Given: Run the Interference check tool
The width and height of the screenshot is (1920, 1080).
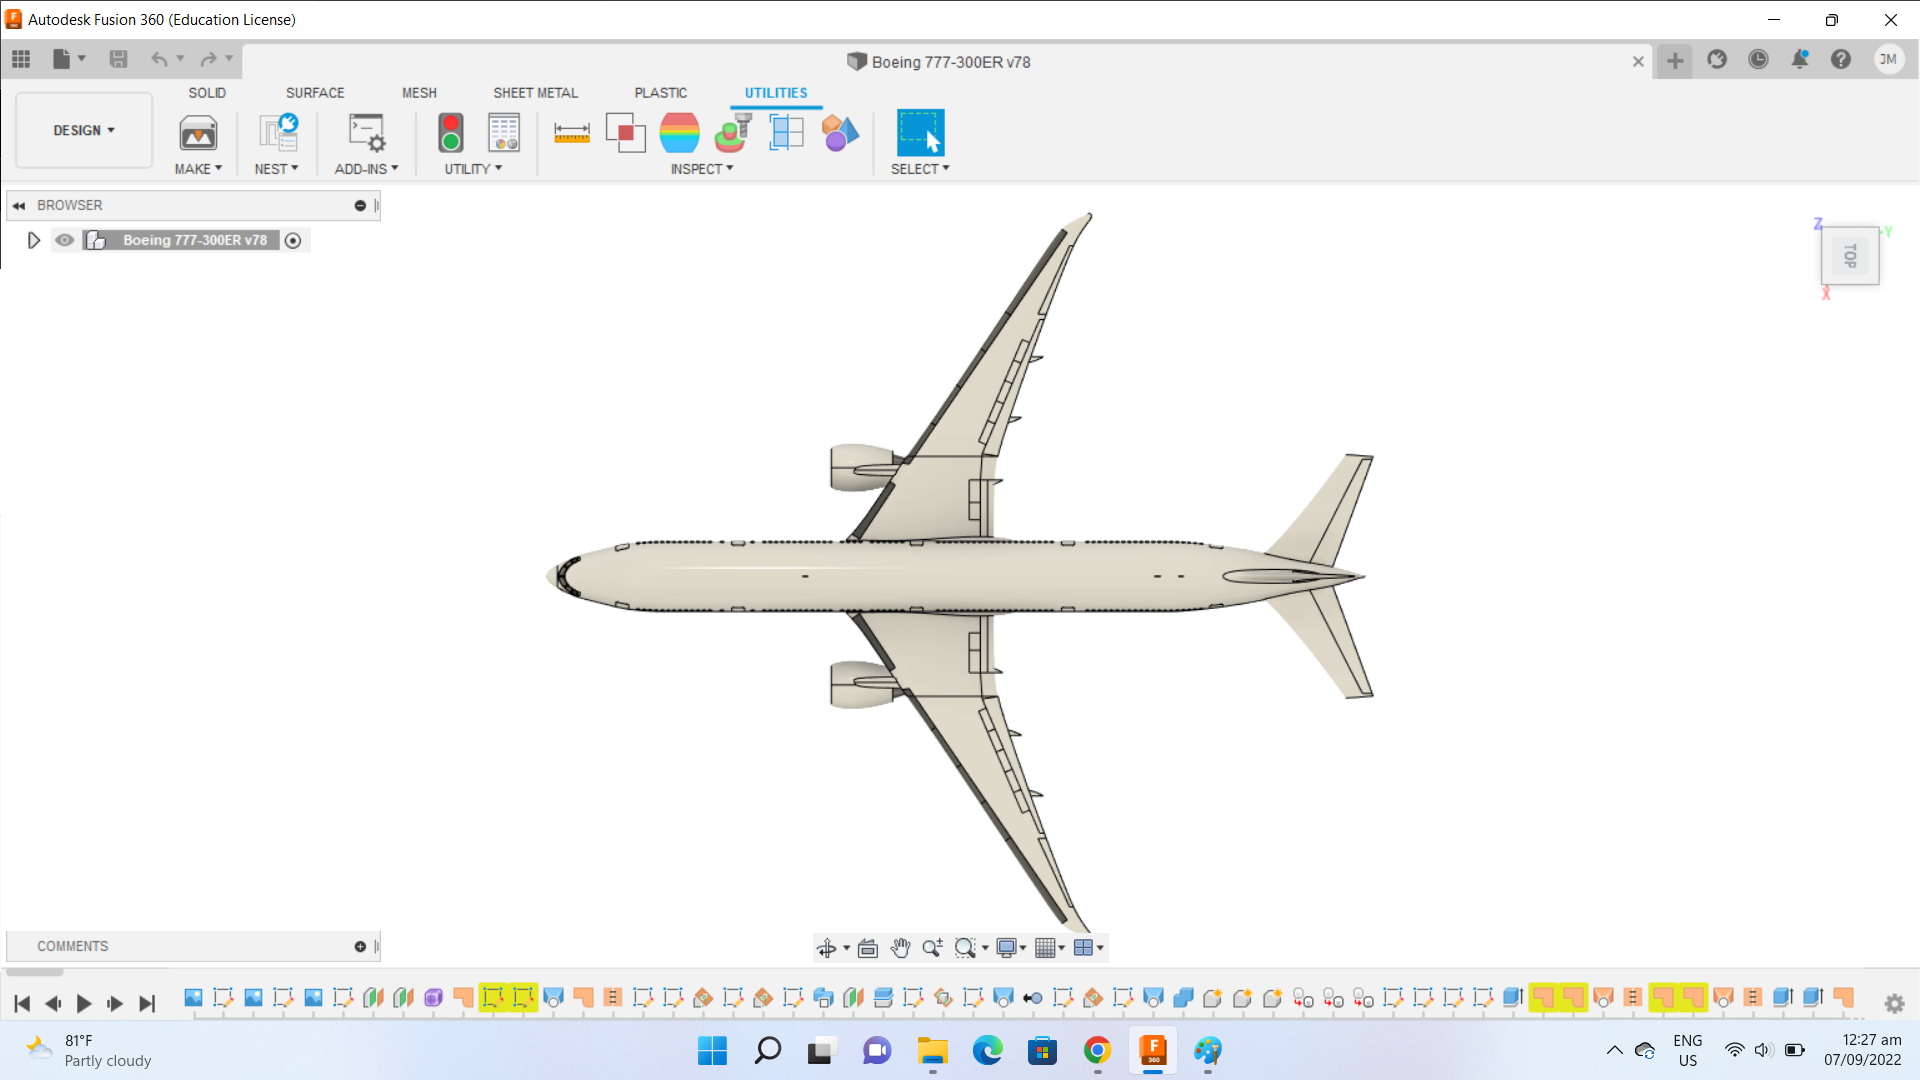Looking at the screenshot, I should pos(626,133).
